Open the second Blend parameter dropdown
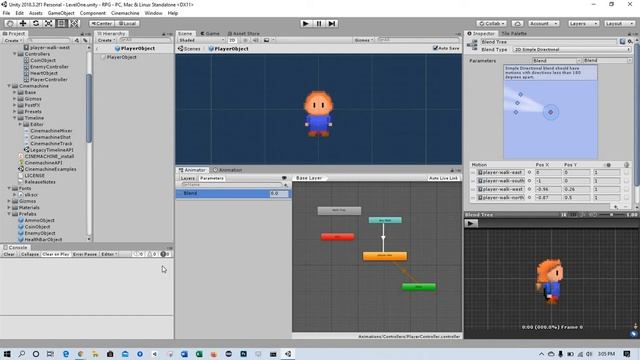Screen dimensions: 640x360 [x=607, y=60]
